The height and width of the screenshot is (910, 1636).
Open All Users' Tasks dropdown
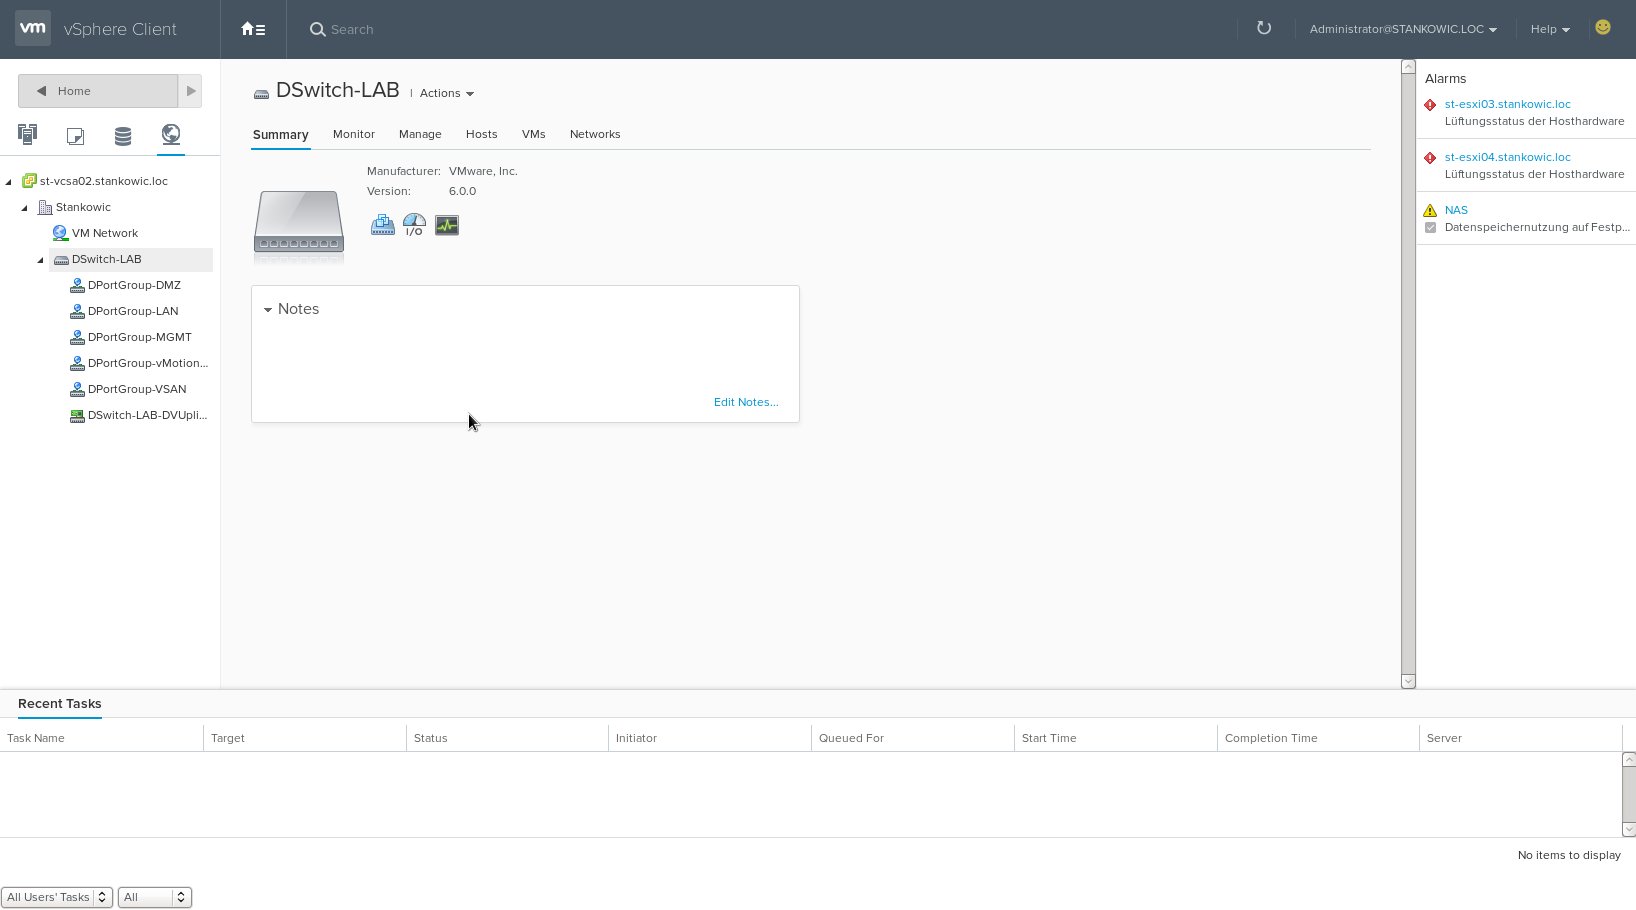[57, 897]
